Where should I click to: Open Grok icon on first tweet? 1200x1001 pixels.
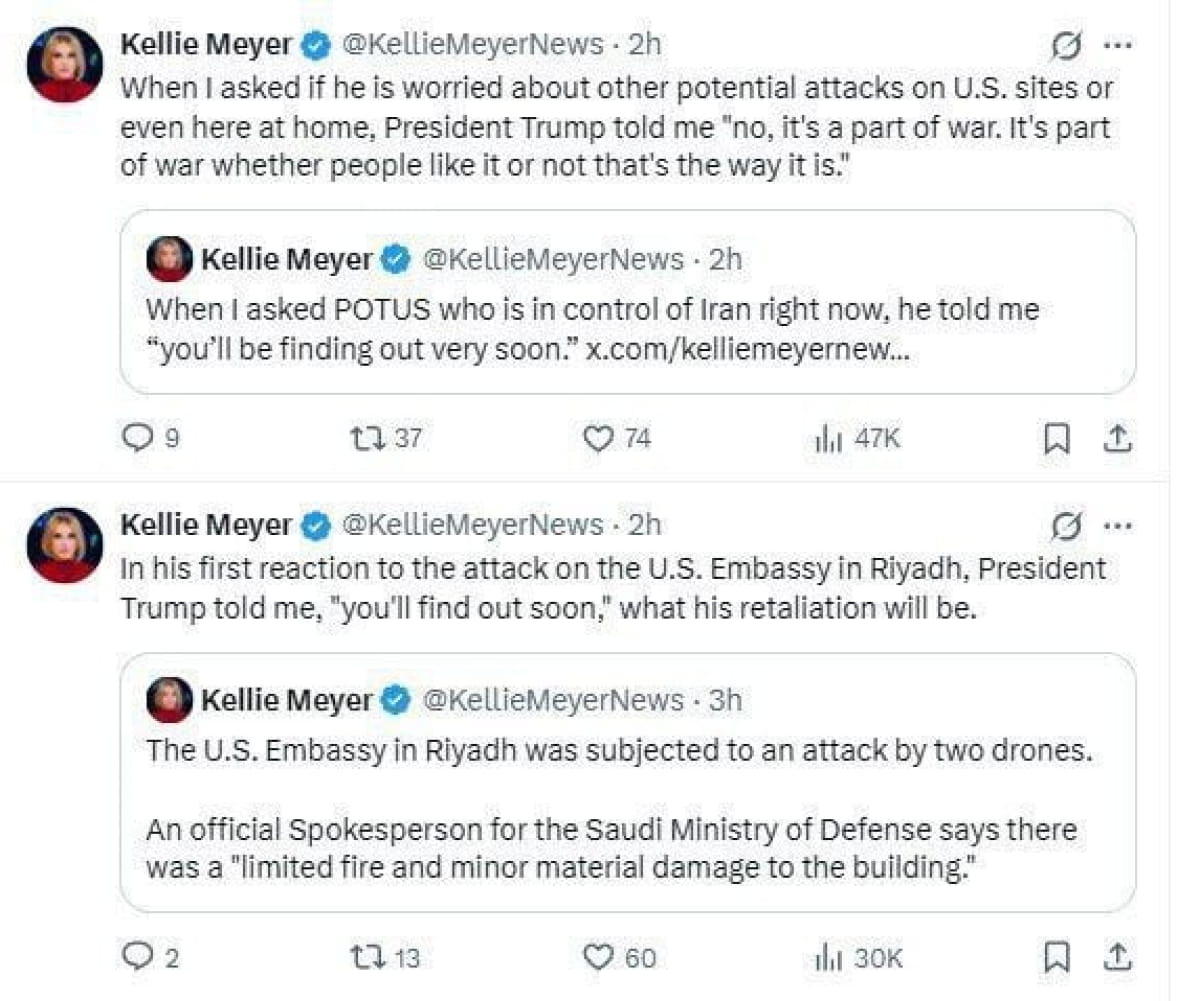coord(1067,46)
